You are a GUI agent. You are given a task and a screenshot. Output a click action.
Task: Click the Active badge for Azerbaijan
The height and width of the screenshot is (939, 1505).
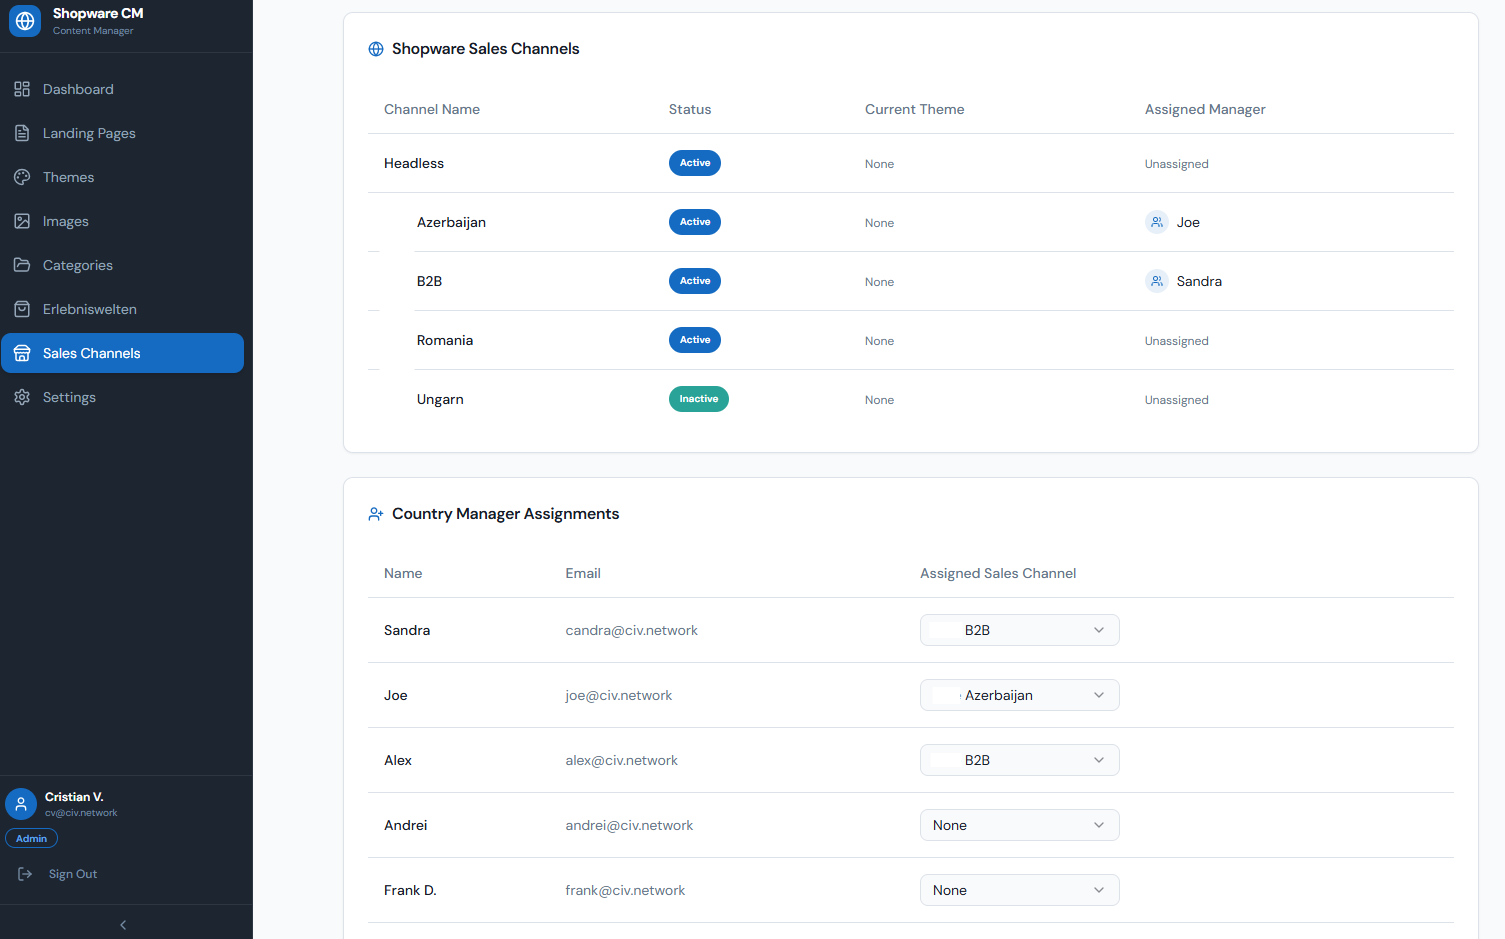695,222
